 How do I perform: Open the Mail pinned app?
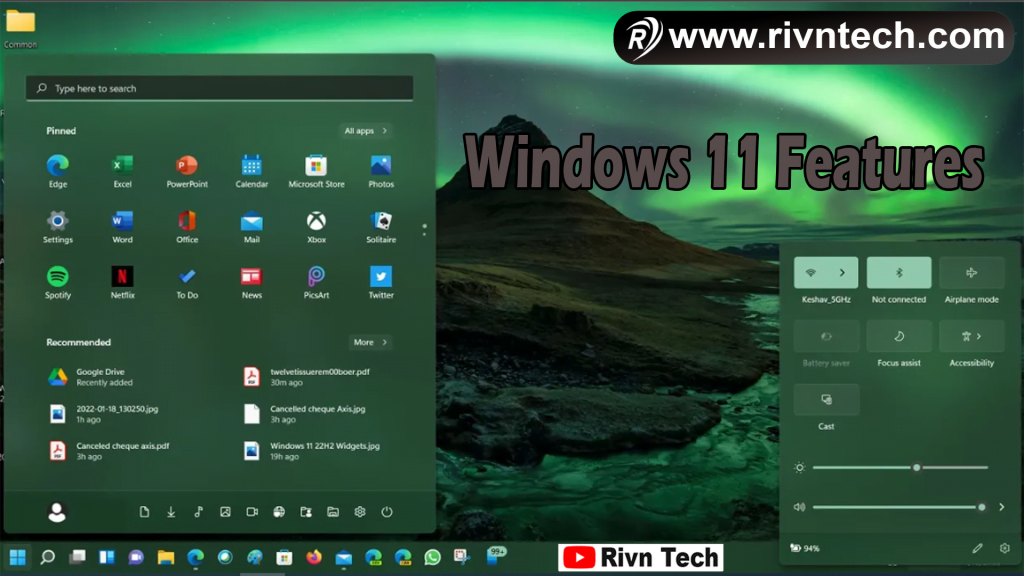point(251,227)
